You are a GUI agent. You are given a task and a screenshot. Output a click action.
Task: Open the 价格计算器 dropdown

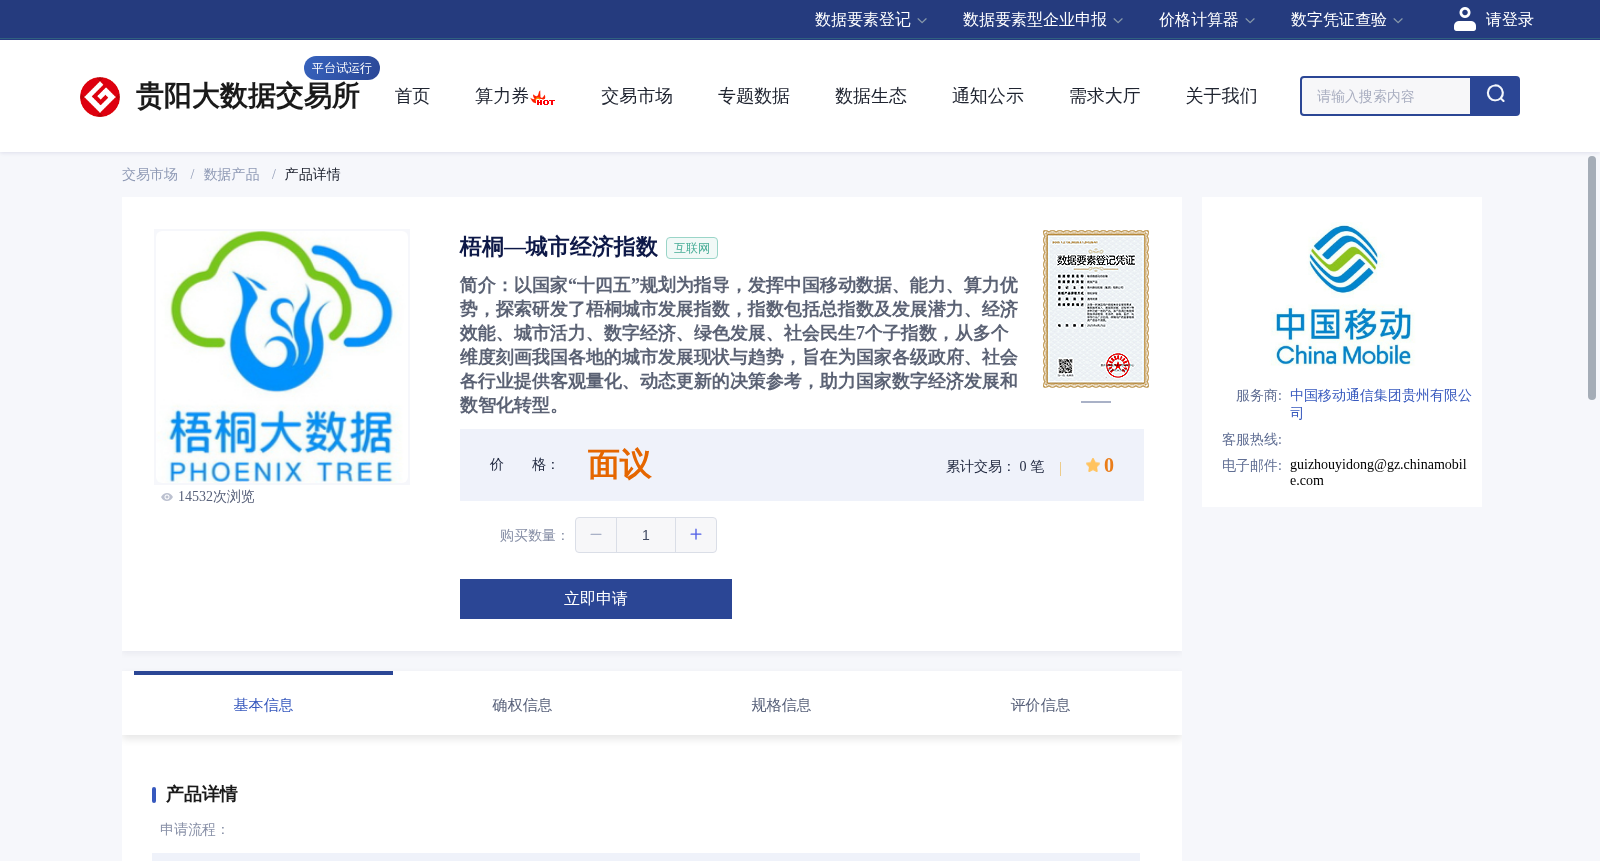pyautogui.click(x=1207, y=20)
